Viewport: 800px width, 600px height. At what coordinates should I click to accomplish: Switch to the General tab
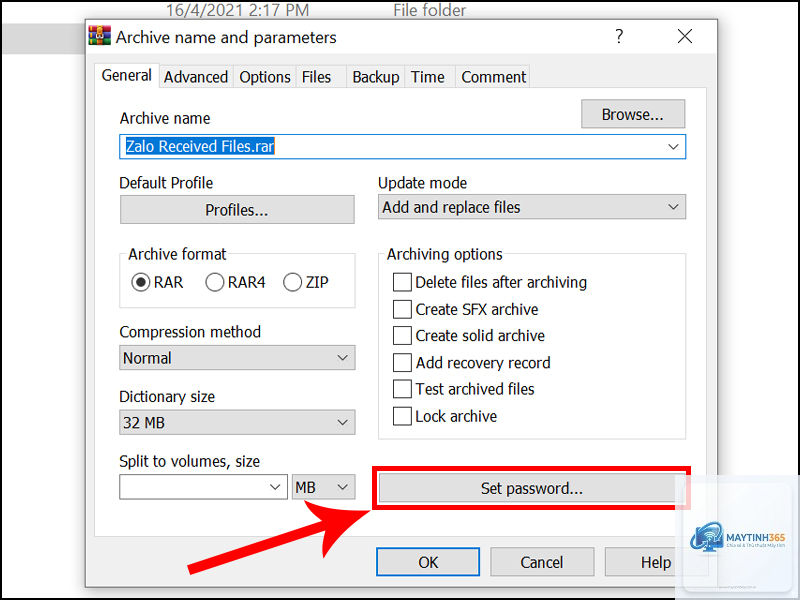coord(126,76)
